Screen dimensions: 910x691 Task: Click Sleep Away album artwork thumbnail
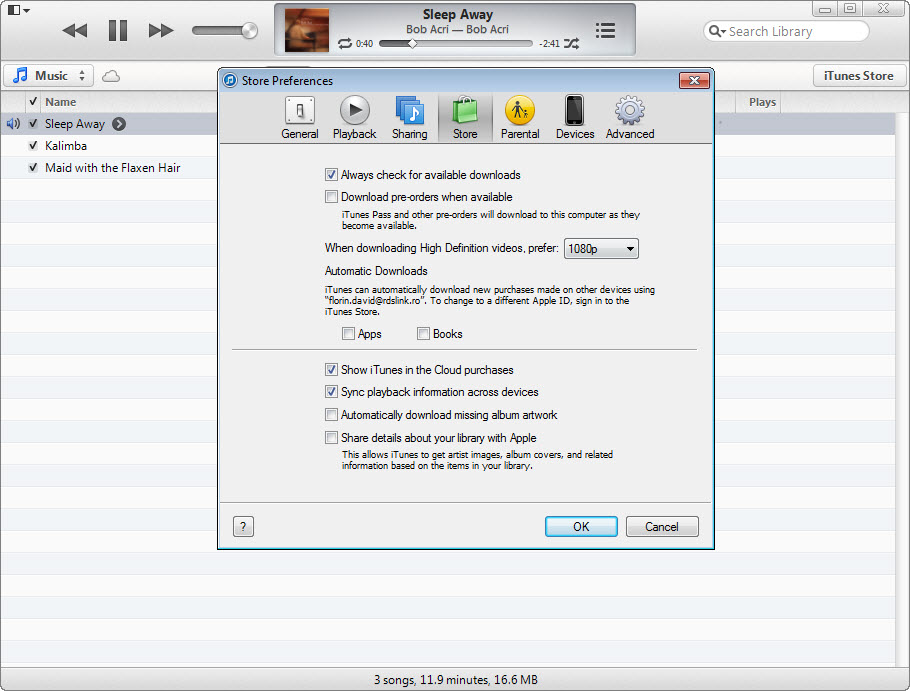(306, 30)
